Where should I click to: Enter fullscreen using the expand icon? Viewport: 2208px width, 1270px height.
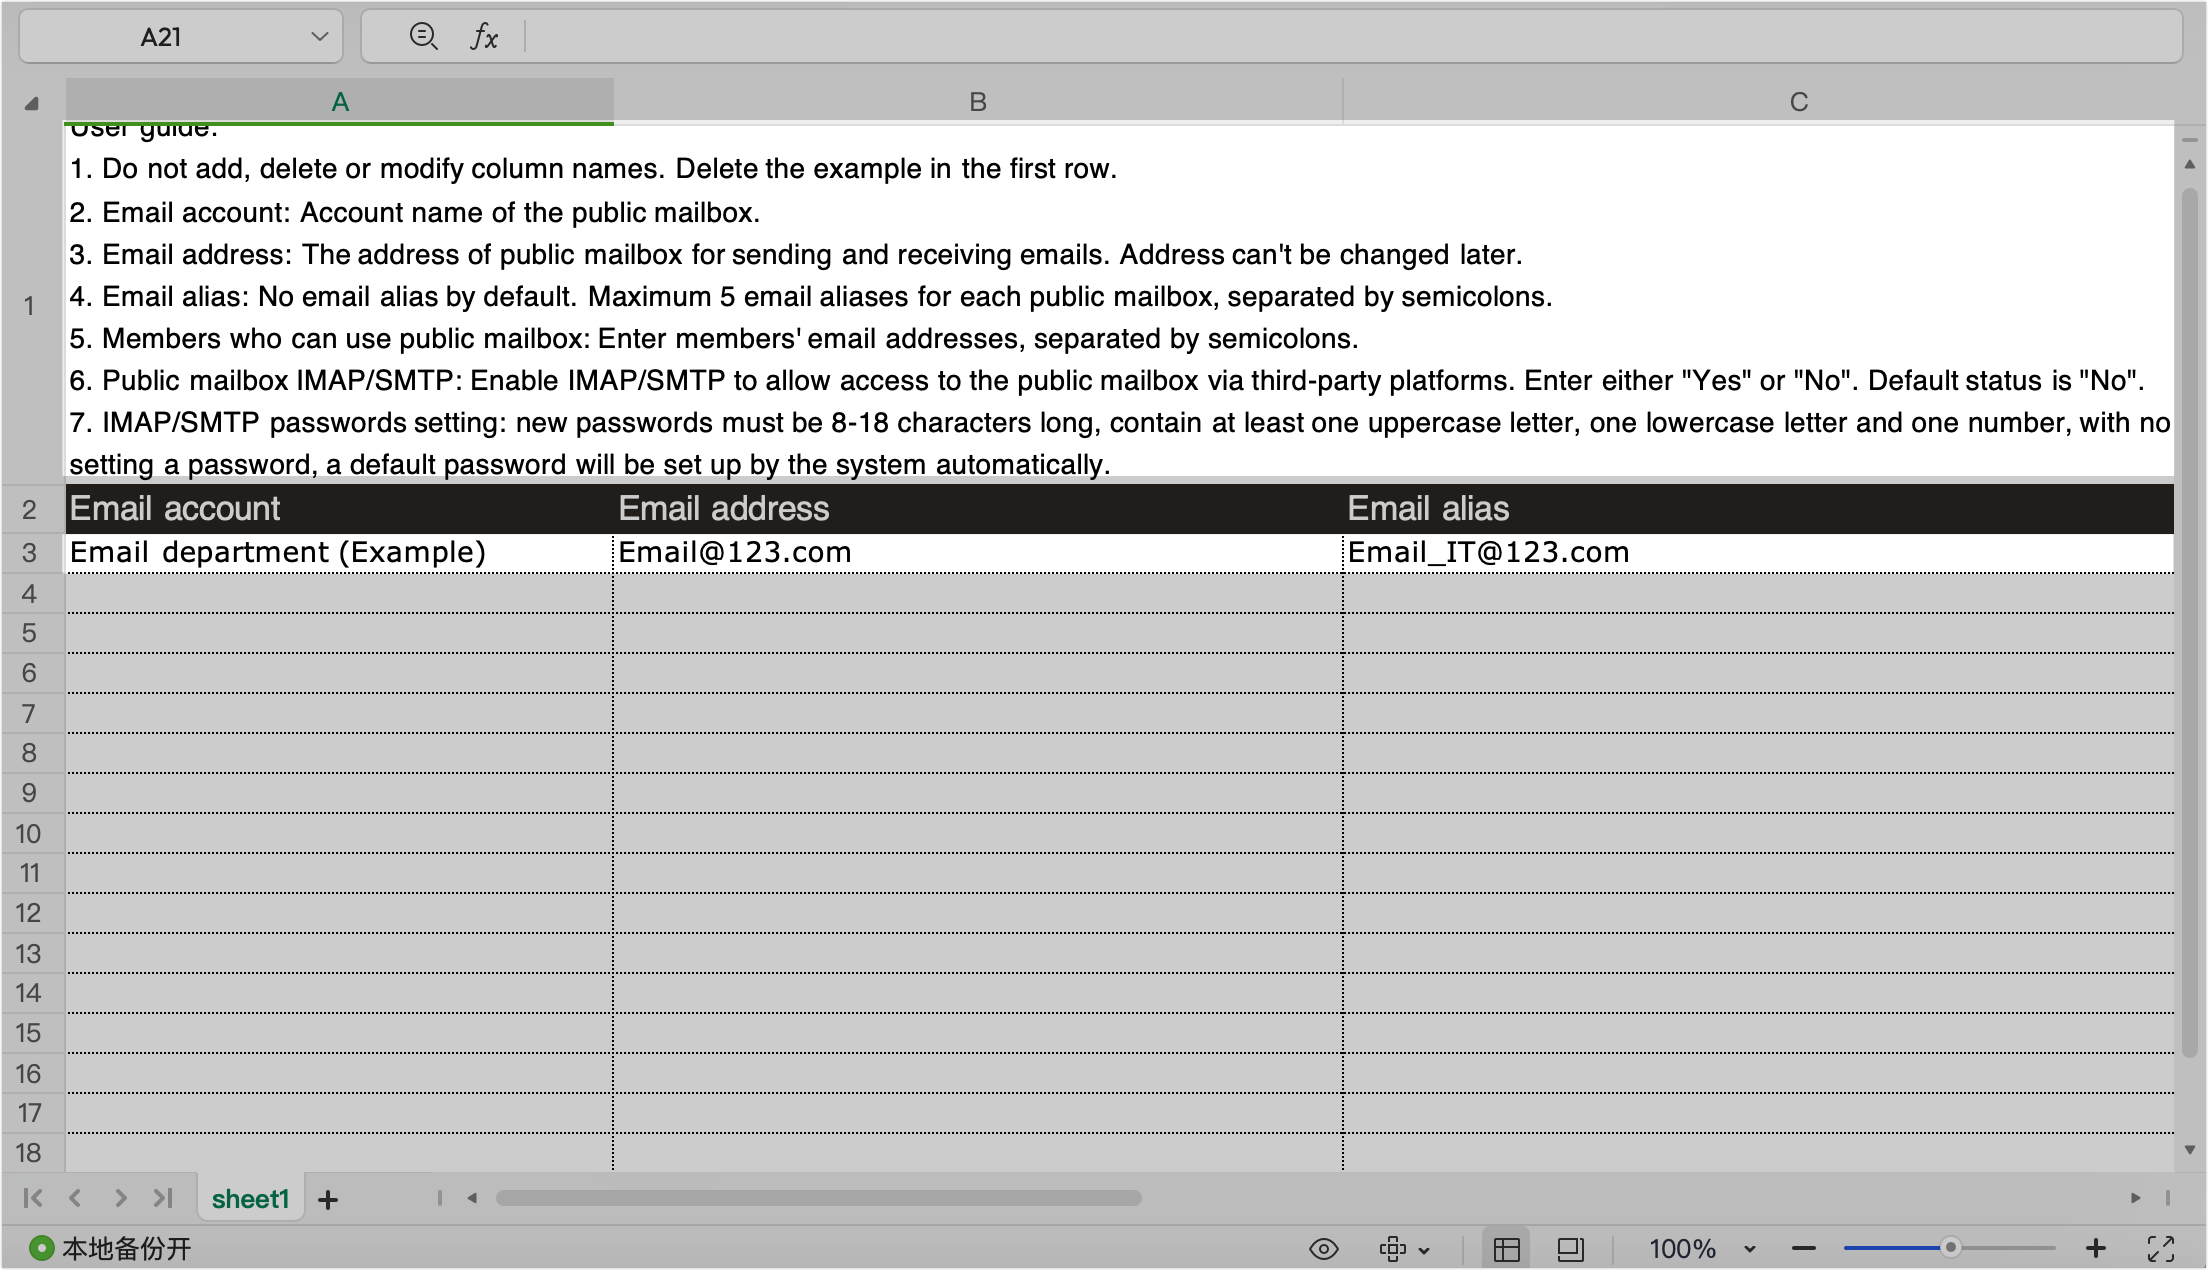[2160, 1248]
